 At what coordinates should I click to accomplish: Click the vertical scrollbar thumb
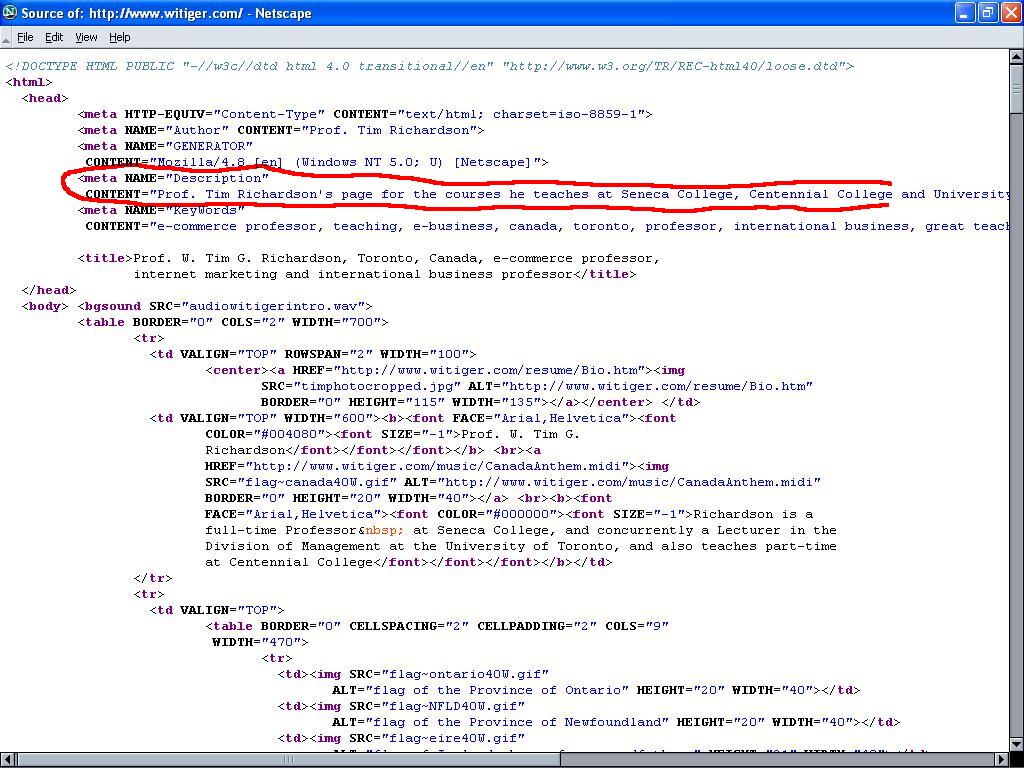pyautogui.click(x=1016, y=89)
